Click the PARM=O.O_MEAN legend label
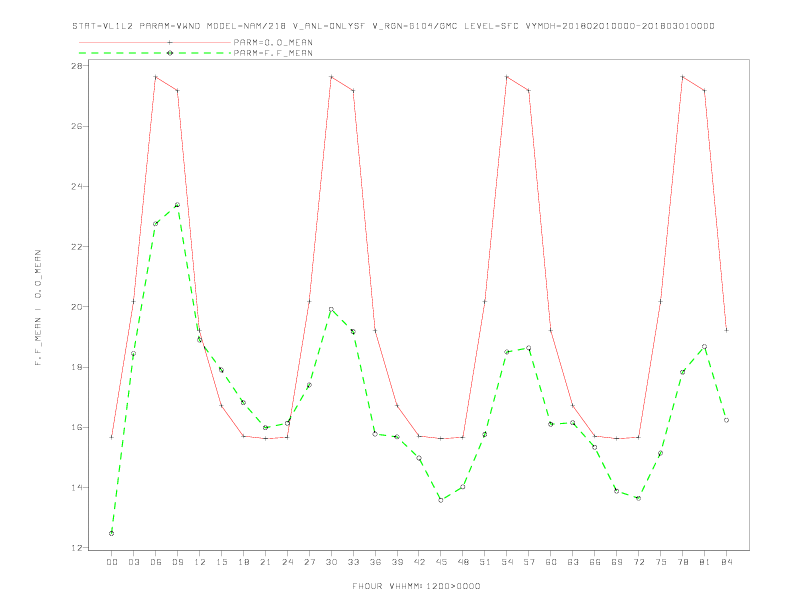The width and height of the screenshot is (792, 612). [273, 42]
